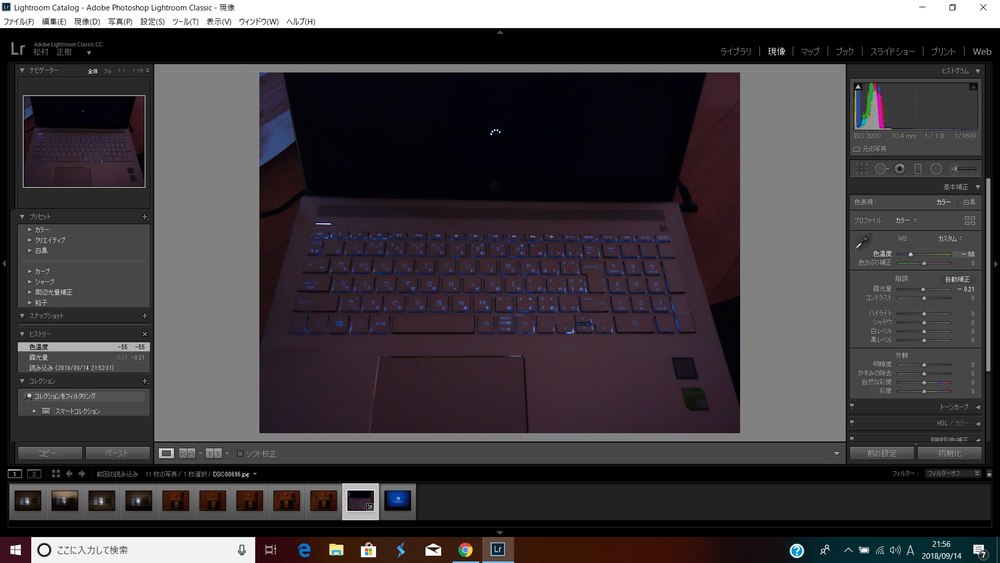
Task: Switch to Loupe view mode in toolbar
Action: [x=166, y=453]
